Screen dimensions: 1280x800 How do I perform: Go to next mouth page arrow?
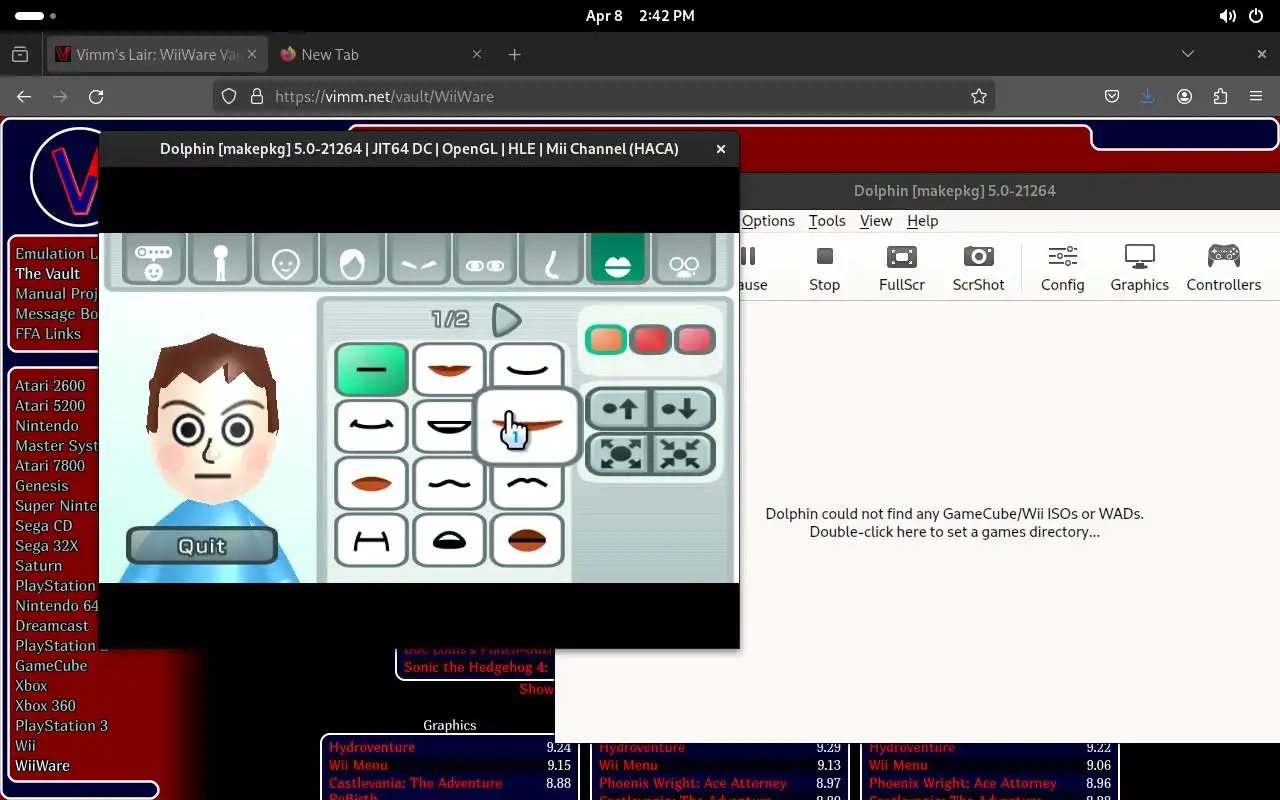click(507, 320)
